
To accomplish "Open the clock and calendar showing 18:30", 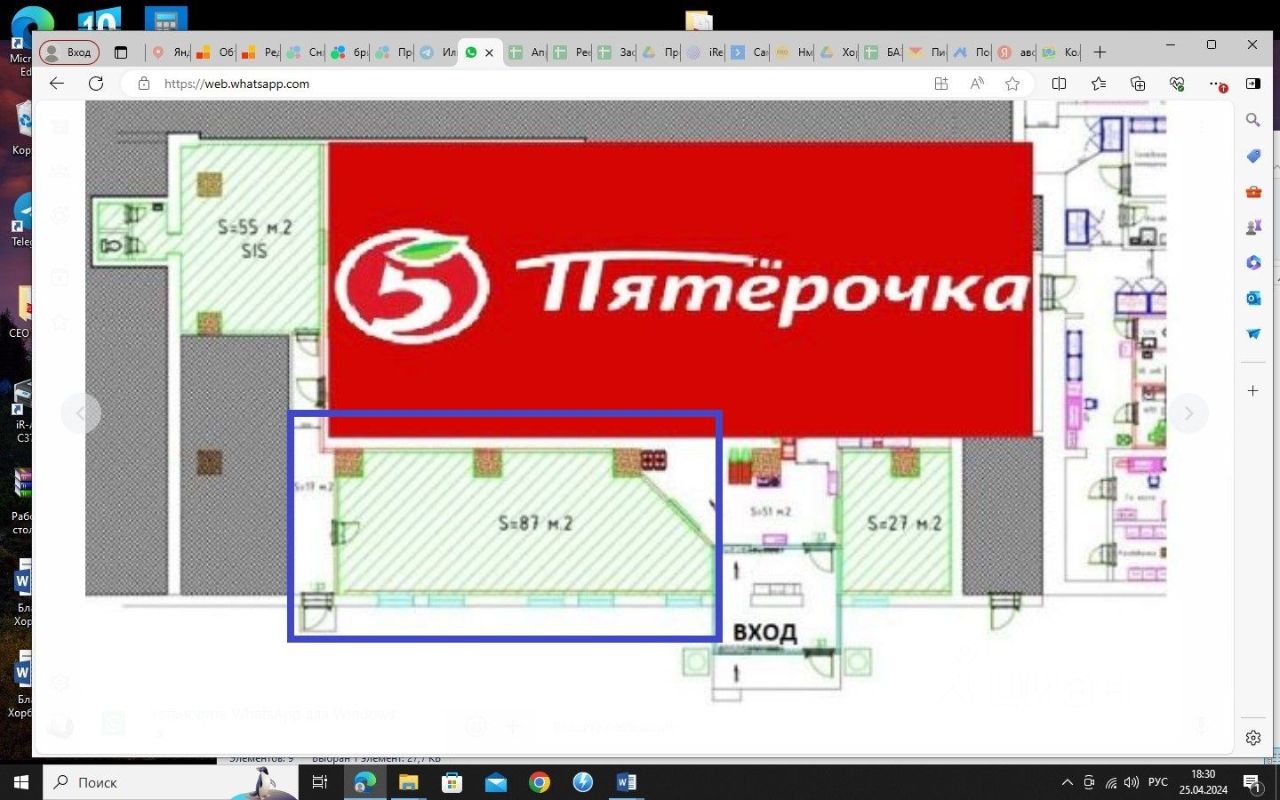I will pos(1203,782).
